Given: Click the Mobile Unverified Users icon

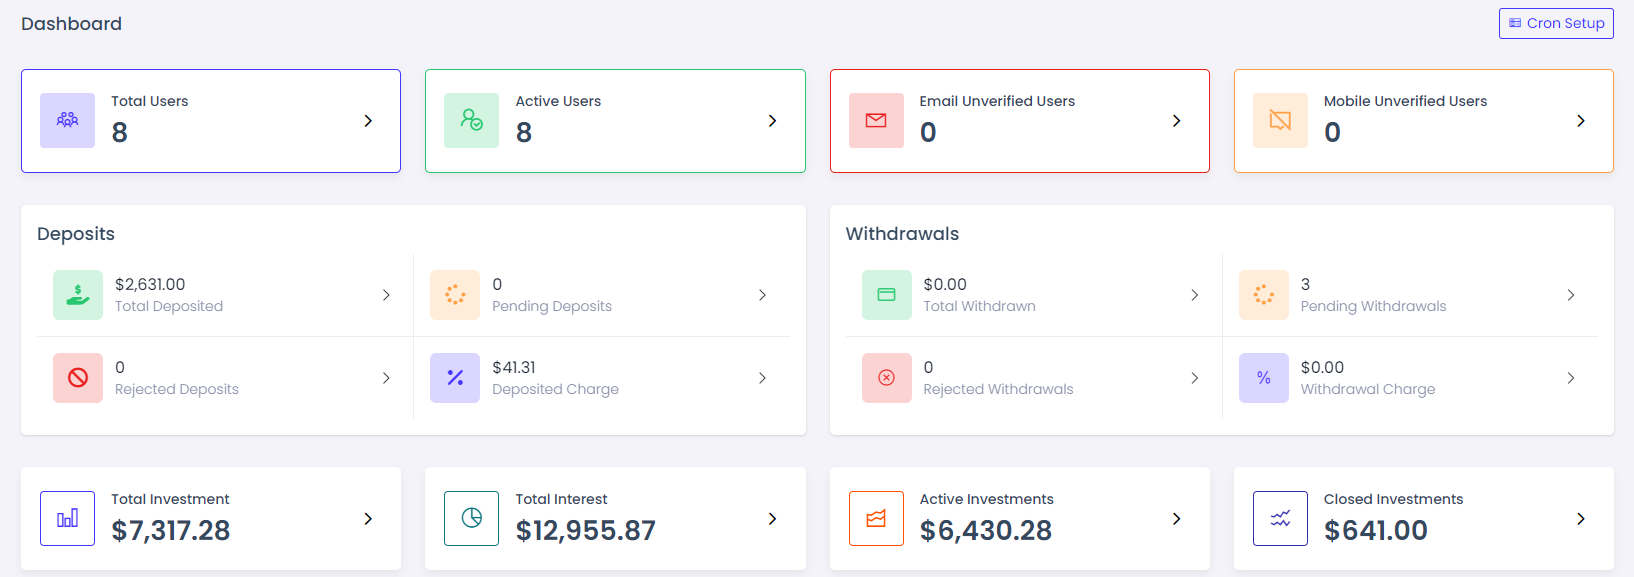Looking at the screenshot, I should coord(1280,120).
